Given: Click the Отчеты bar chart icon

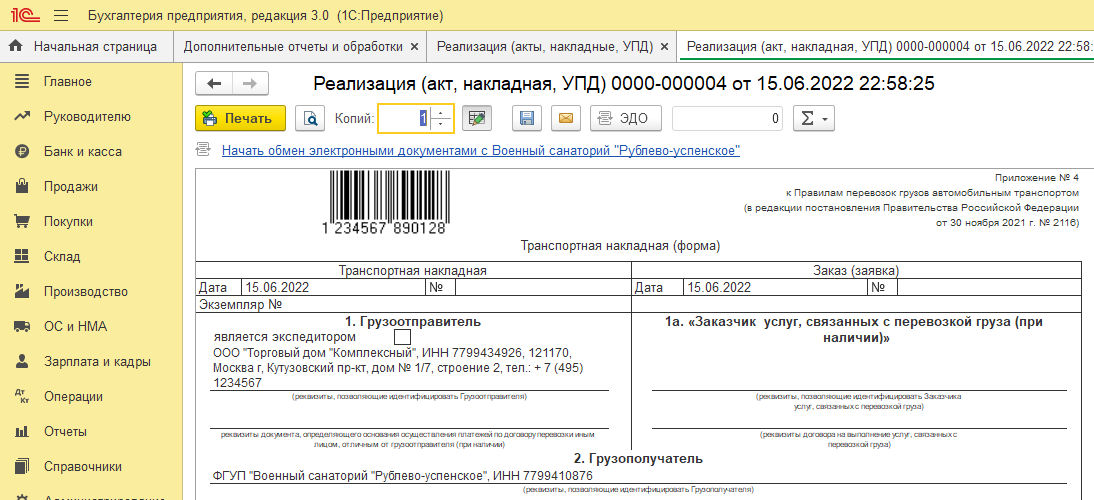Looking at the screenshot, I should pos(22,432).
